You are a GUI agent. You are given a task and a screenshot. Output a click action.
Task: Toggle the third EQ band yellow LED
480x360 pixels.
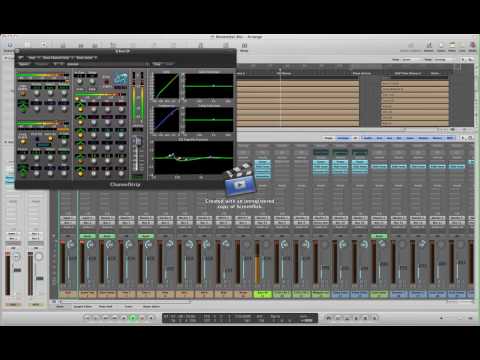coord(80,135)
